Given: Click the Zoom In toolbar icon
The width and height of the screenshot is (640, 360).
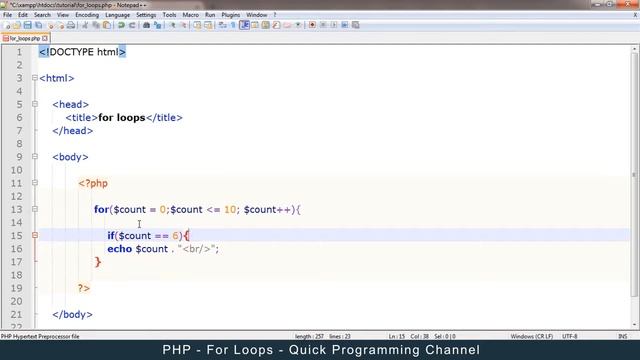Looking at the screenshot, I should pyautogui.click(x=173, y=25).
